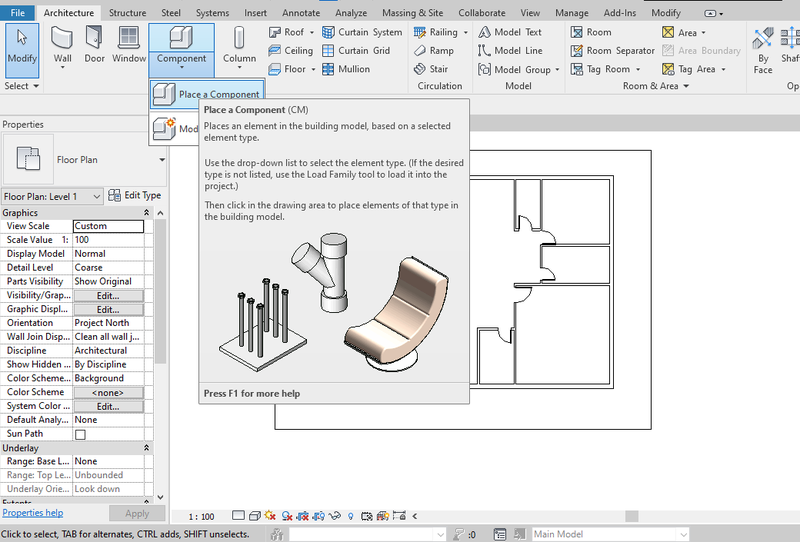
Task: Click the 1 : 100 view scale
Action: 201,516
